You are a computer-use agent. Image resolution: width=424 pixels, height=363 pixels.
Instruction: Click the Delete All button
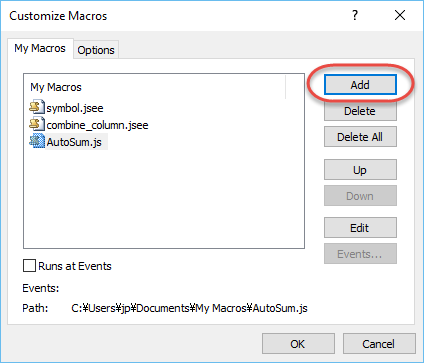click(x=360, y=137)
